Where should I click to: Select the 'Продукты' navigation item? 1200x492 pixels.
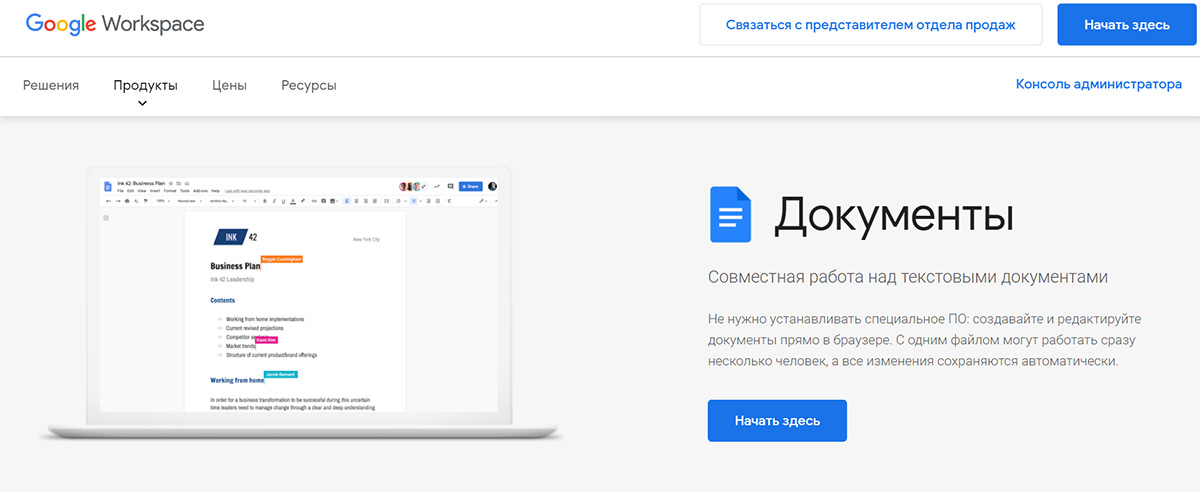(x=145, y=86)
